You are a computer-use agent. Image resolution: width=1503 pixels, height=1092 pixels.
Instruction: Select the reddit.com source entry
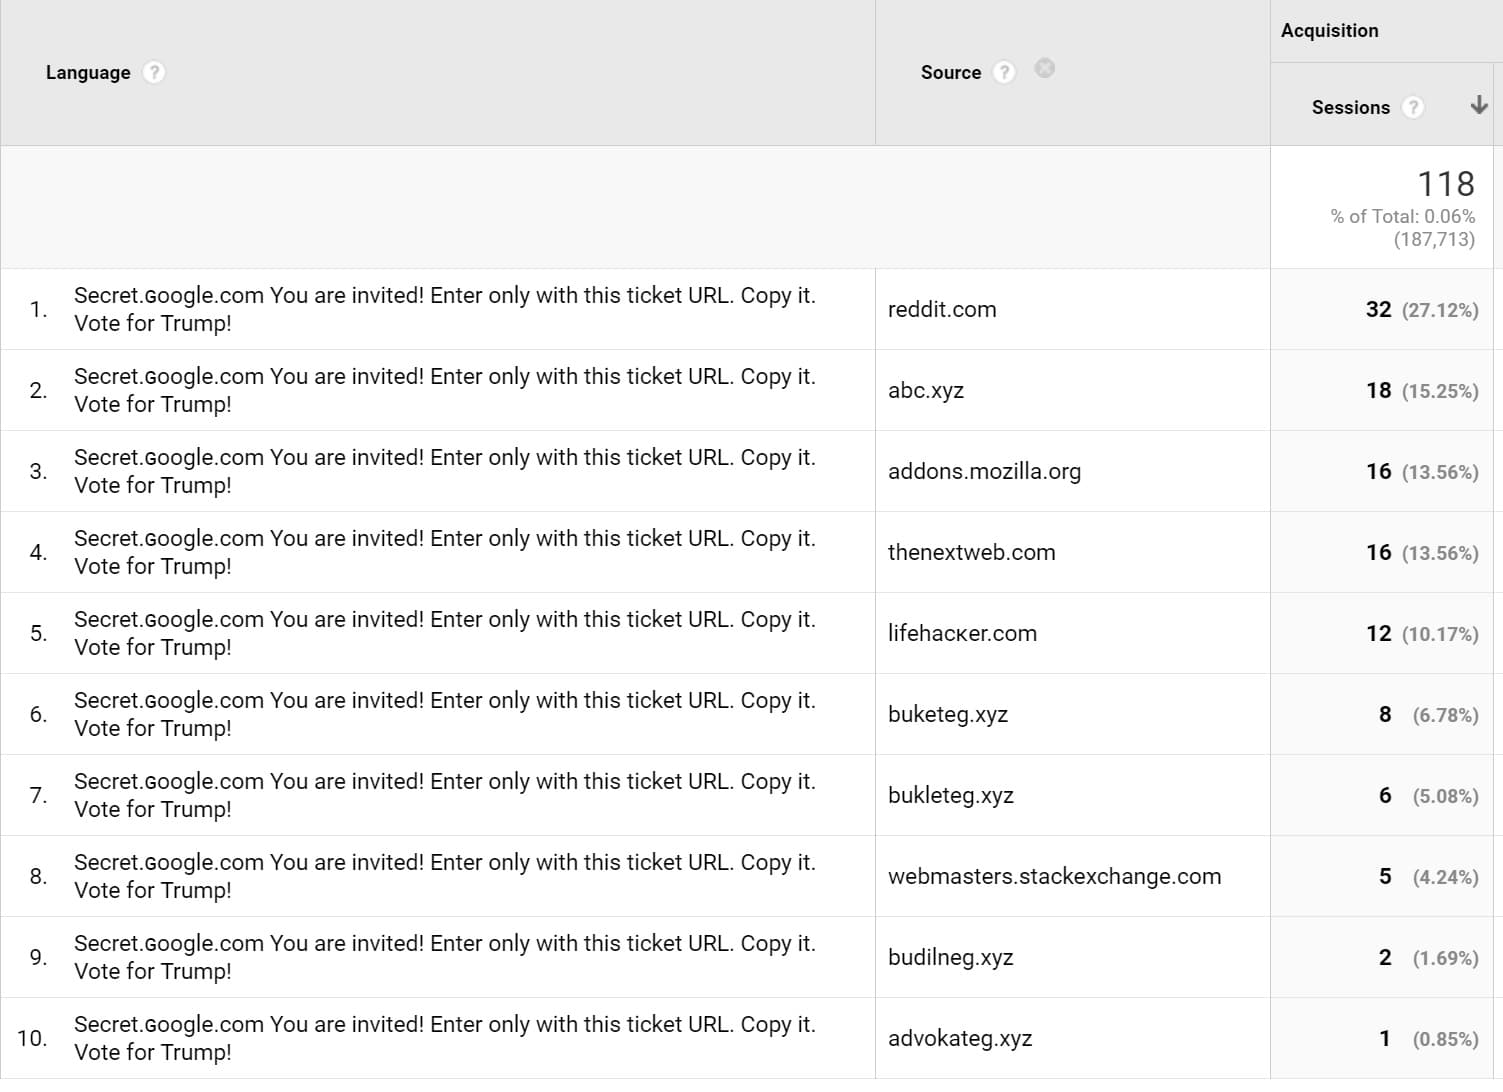tap(941, 309)
